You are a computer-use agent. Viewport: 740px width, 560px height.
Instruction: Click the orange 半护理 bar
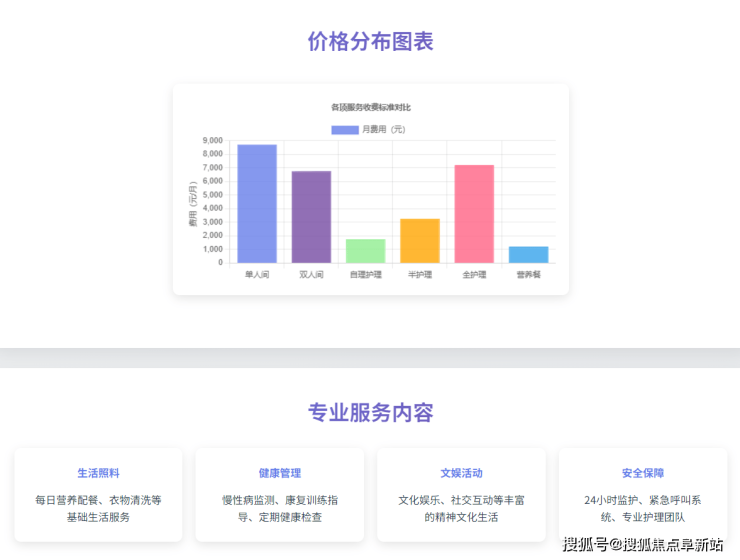click(x=420, y=241)
